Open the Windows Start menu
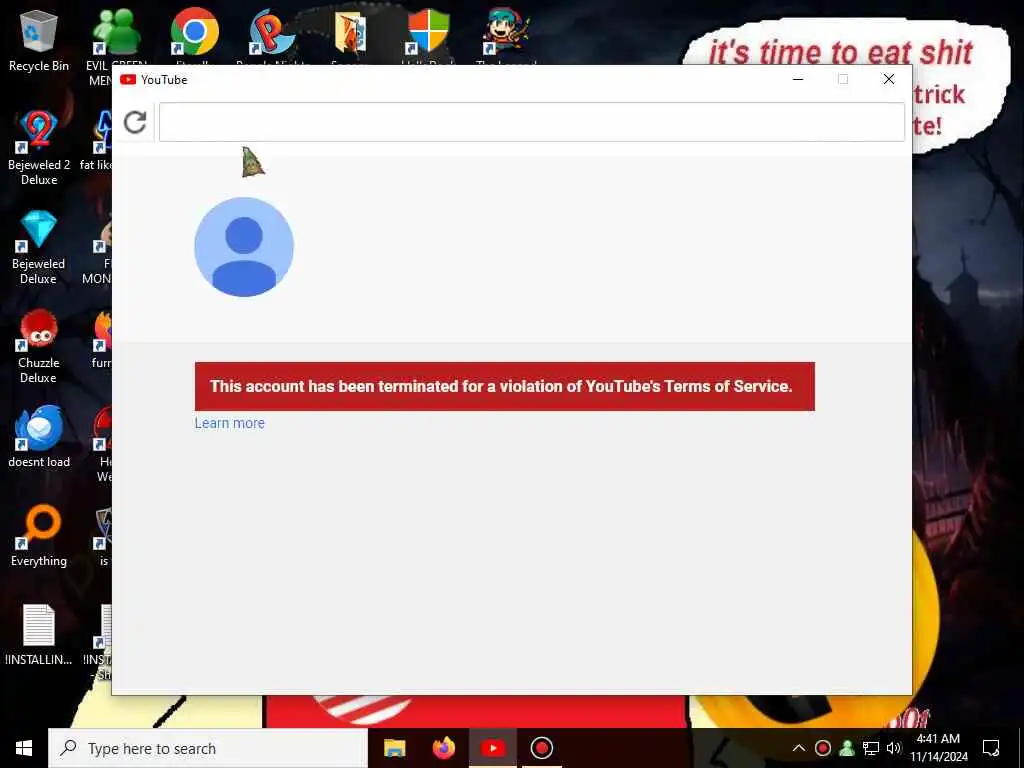The height and width of the screenshot is (768, 1024). click(24, 748)
